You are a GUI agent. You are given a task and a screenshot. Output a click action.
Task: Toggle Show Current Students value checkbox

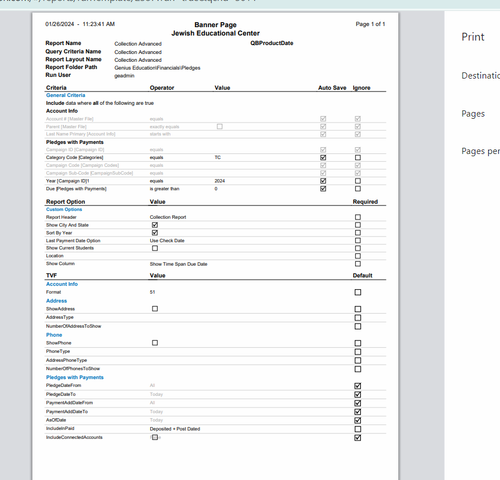(155, 248)
